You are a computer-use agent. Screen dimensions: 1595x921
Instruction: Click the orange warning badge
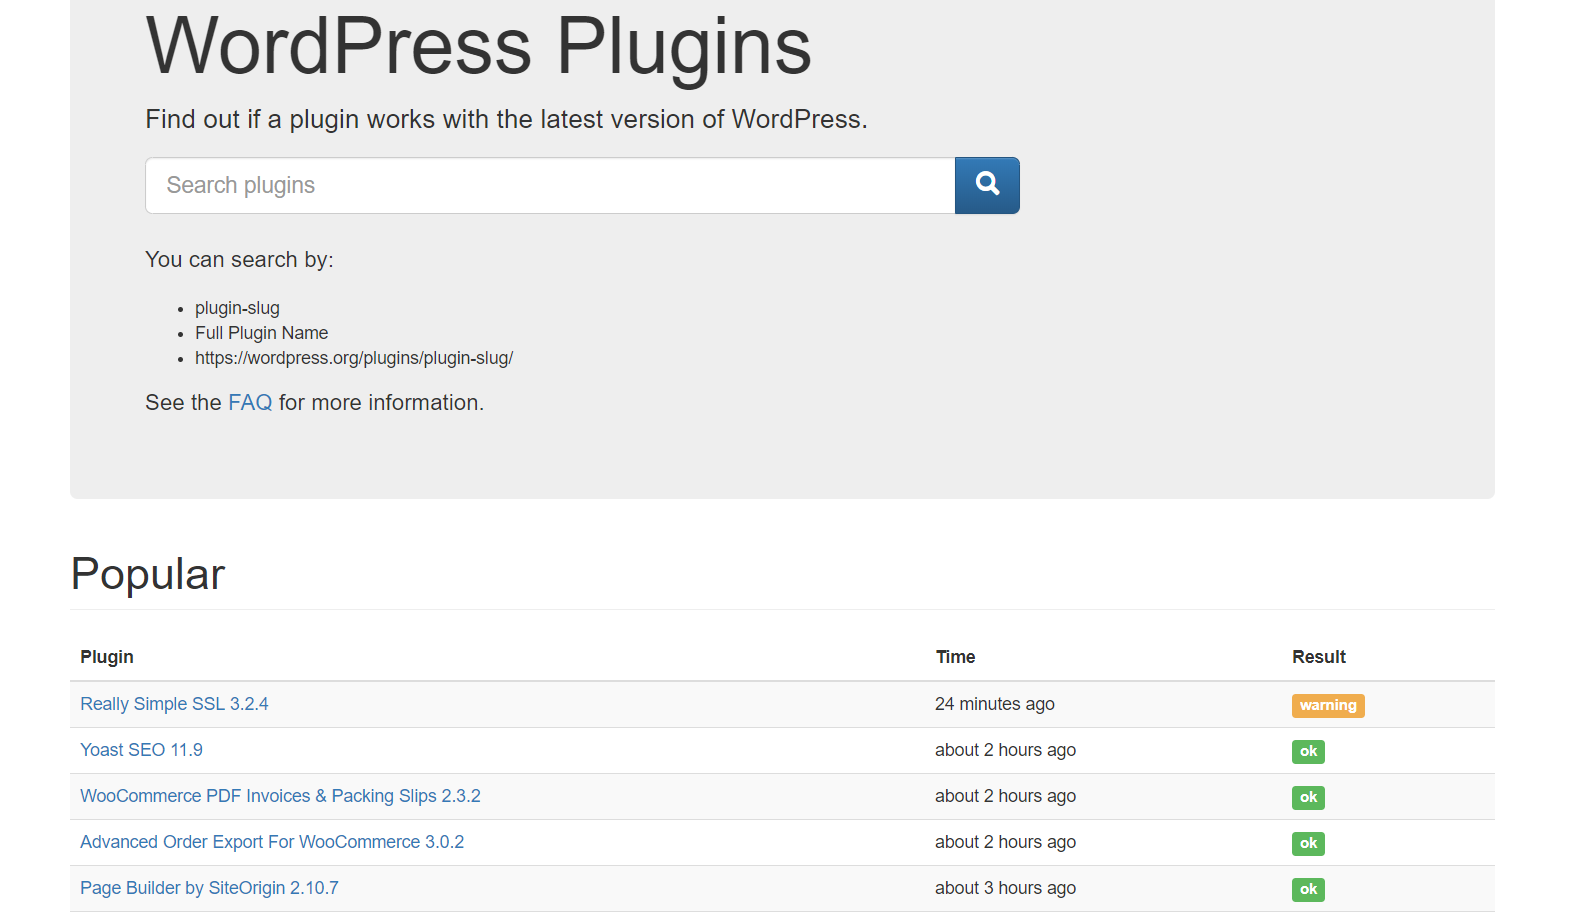click(x=1327, y=706)
